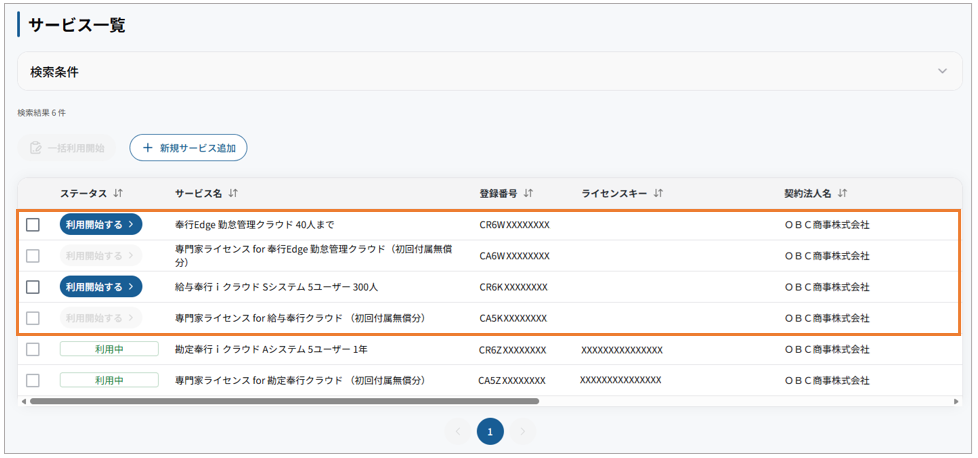This screenshot has width=978, height=458.
Task: Go to previous page arrow
Action: point(458,431)
